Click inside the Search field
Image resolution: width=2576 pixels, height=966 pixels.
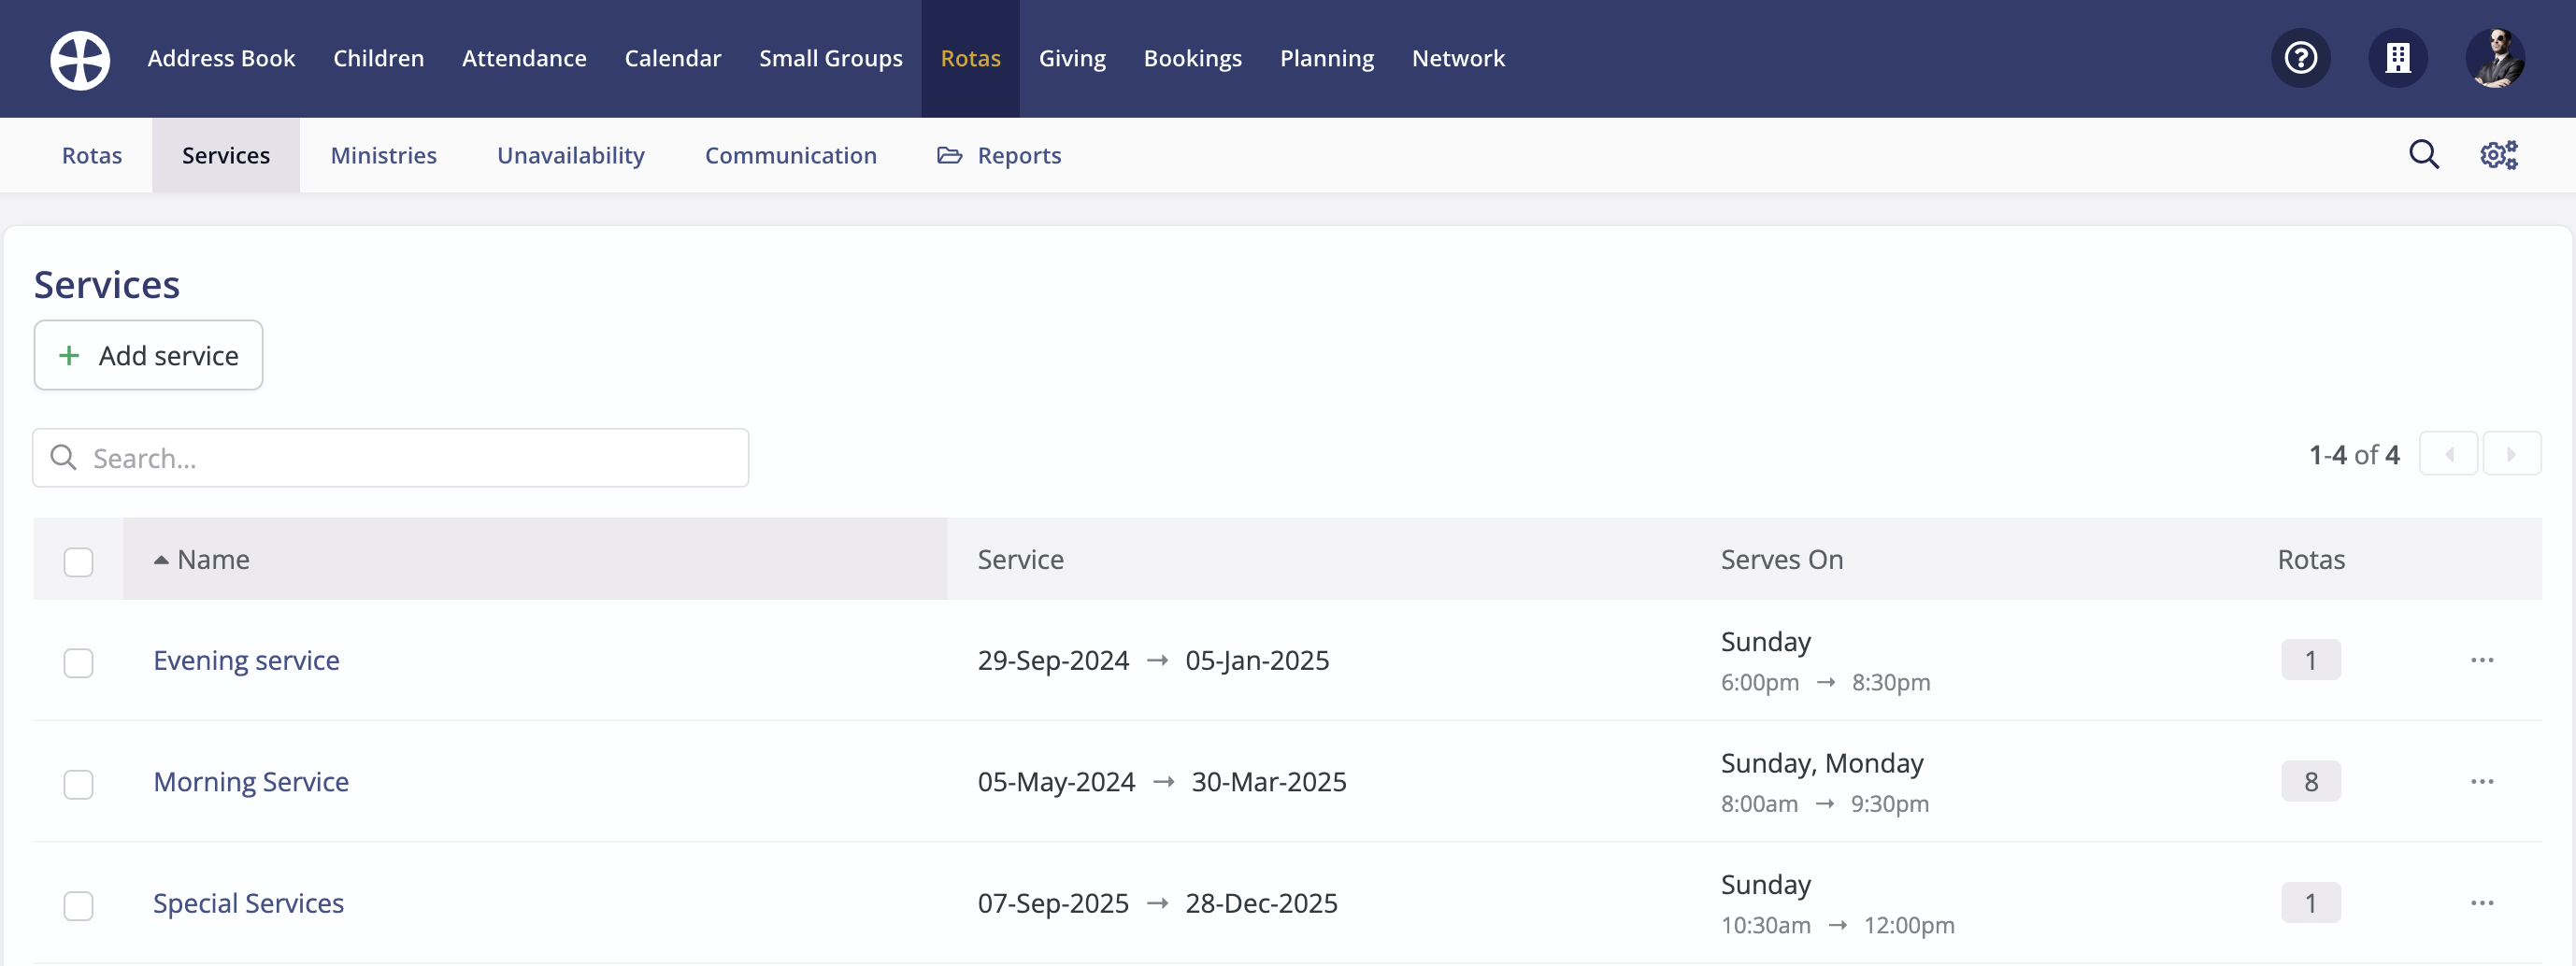click(390, 457)
